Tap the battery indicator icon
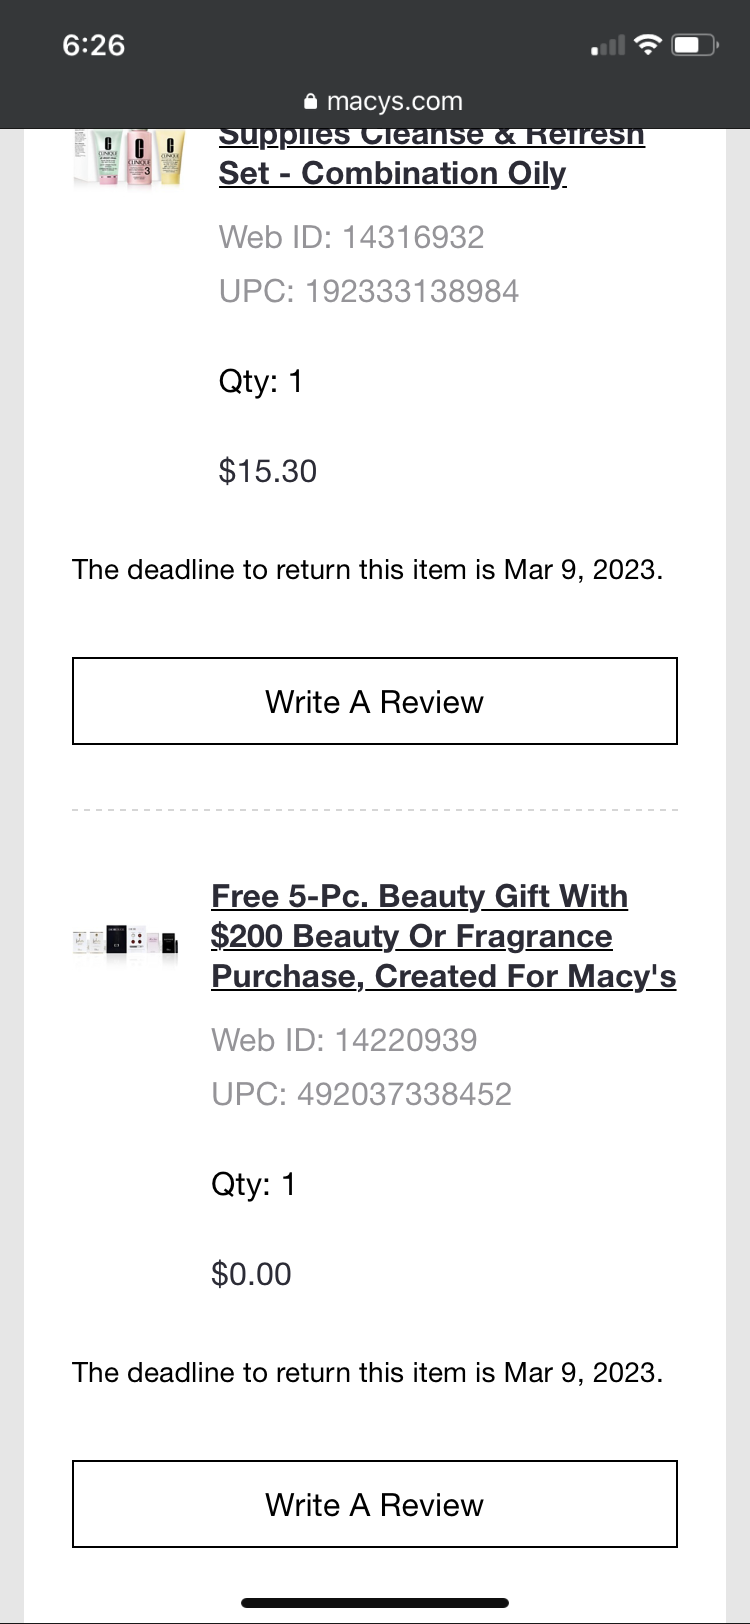Screen dimensions: 750x1624 [694, 45]
